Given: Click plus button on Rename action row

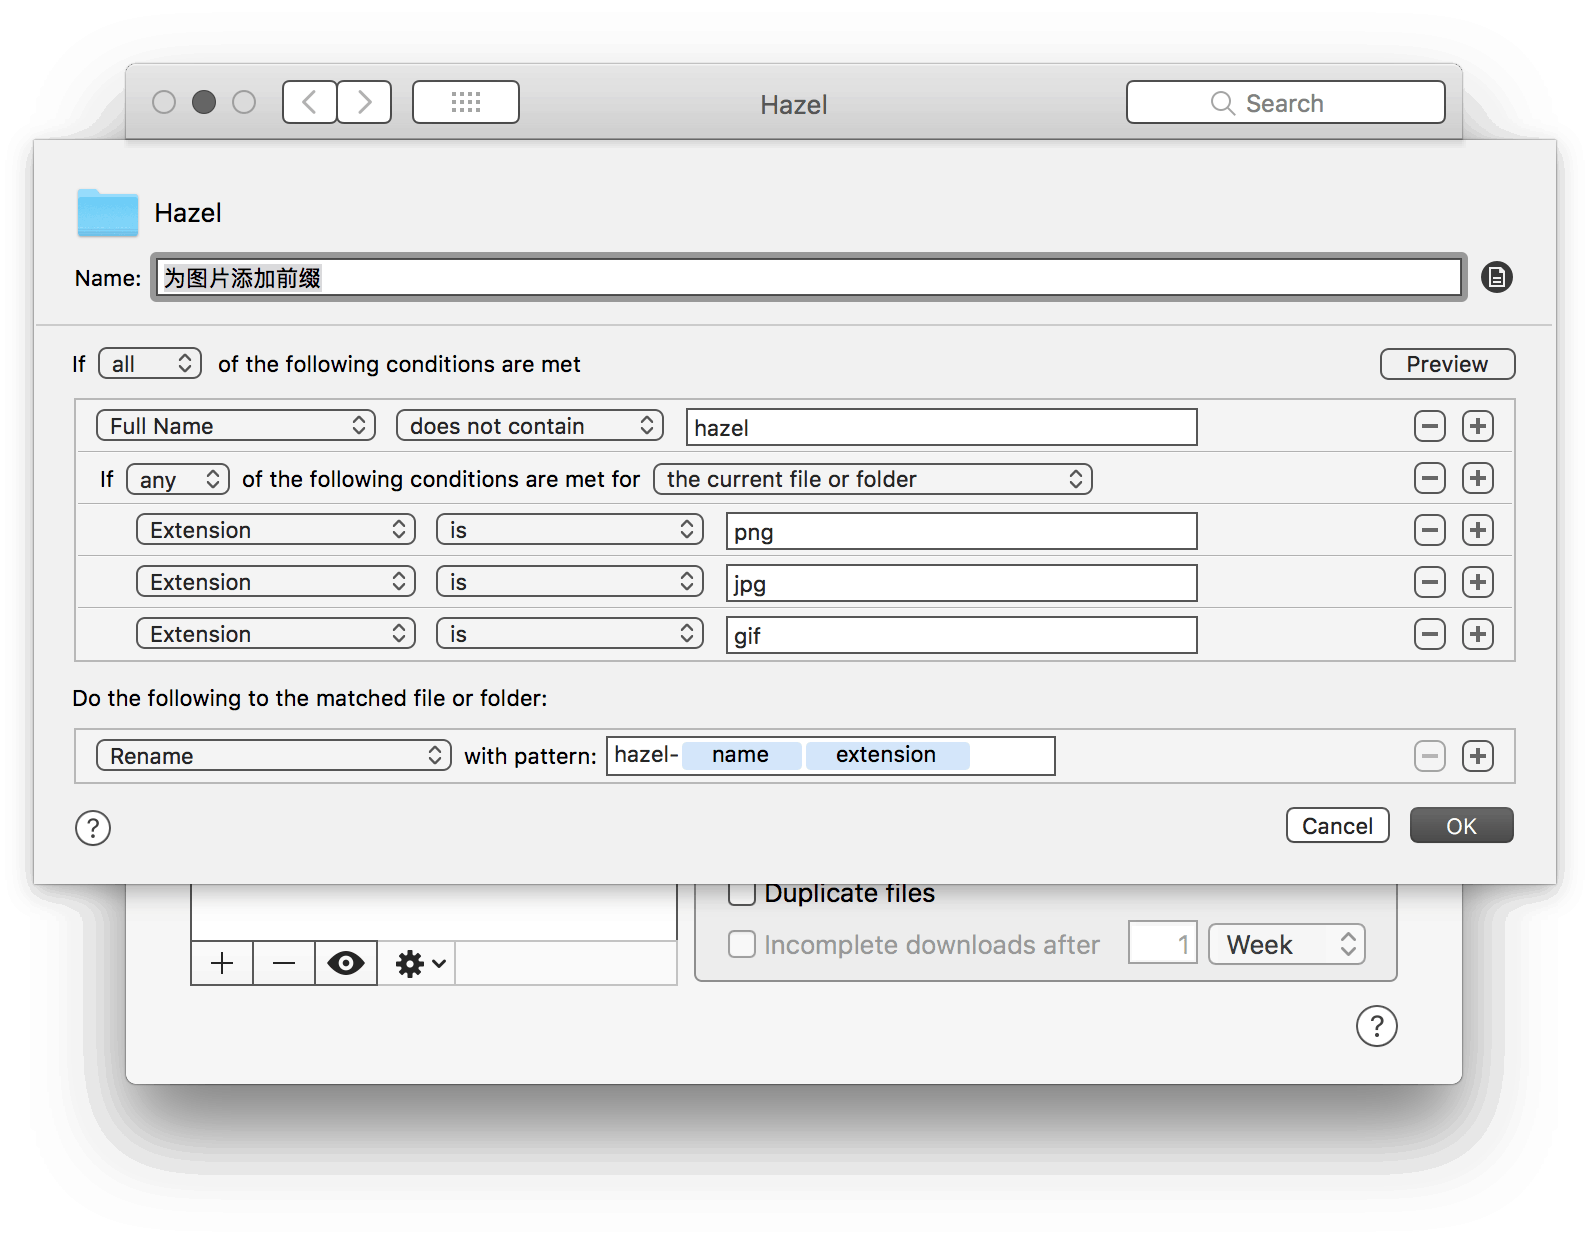Looking at the screenshot, I should pos(1477,756).
